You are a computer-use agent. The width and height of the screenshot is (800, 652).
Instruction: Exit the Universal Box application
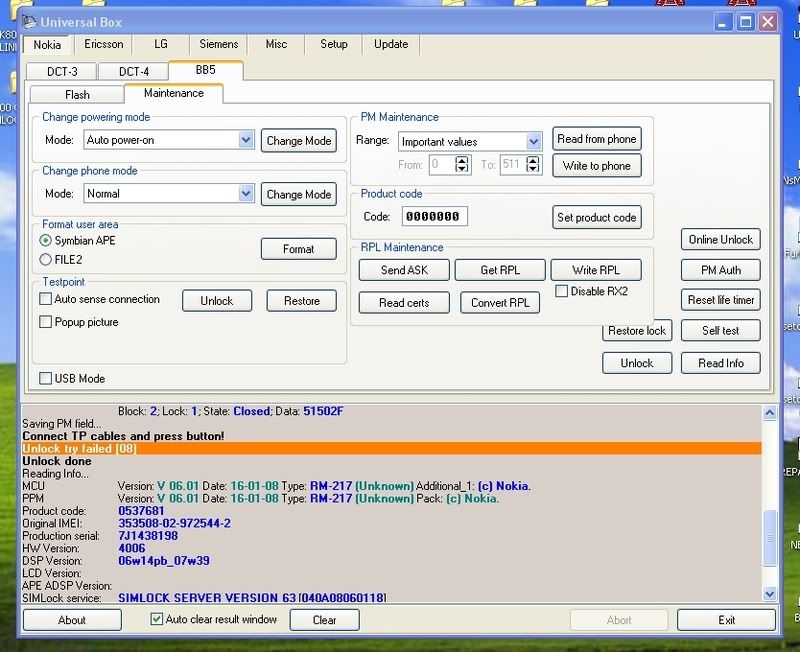[727, 620]
